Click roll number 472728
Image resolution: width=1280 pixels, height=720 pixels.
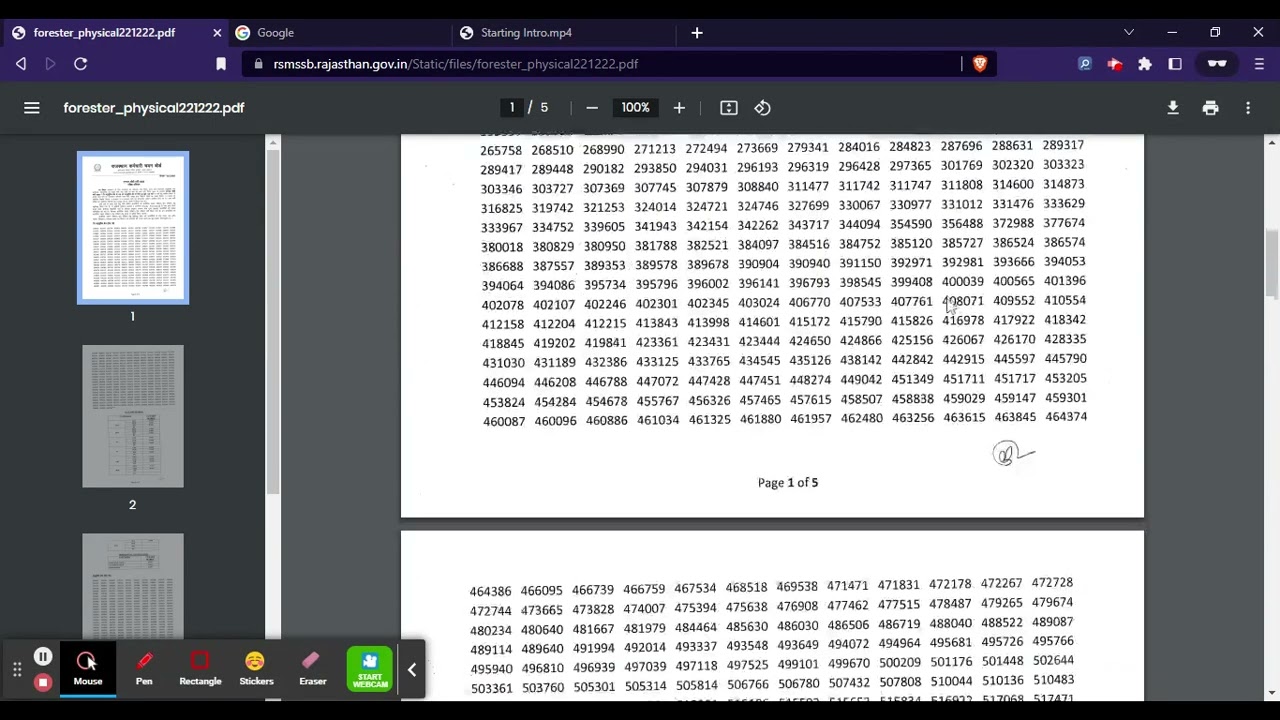(x=1052, y=583)
